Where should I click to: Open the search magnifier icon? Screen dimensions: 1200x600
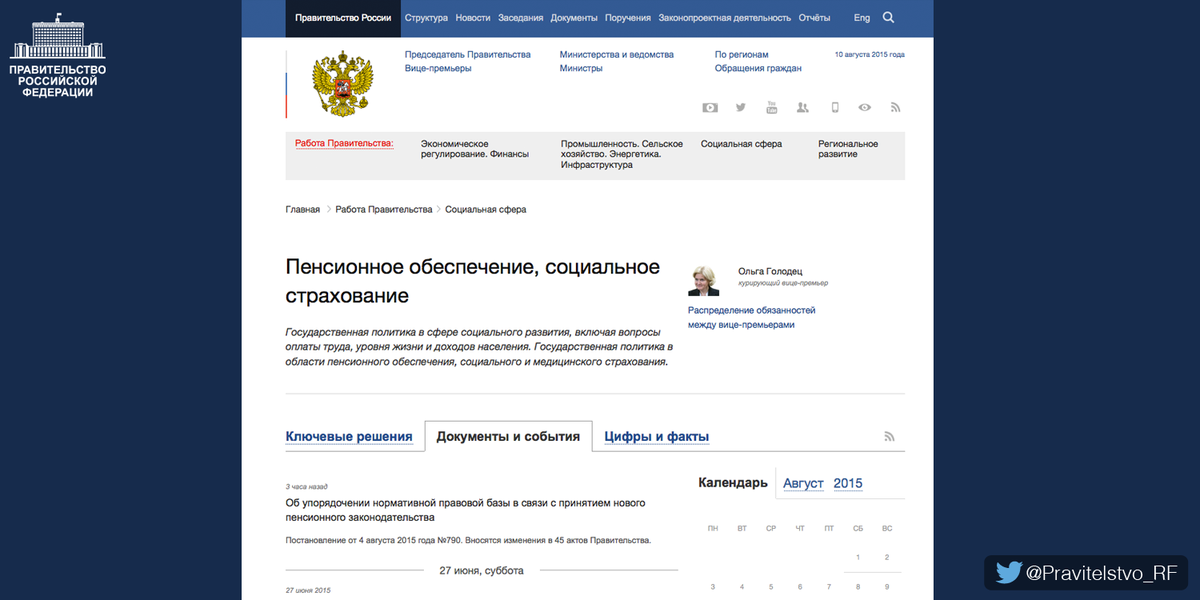pos(888,18)
